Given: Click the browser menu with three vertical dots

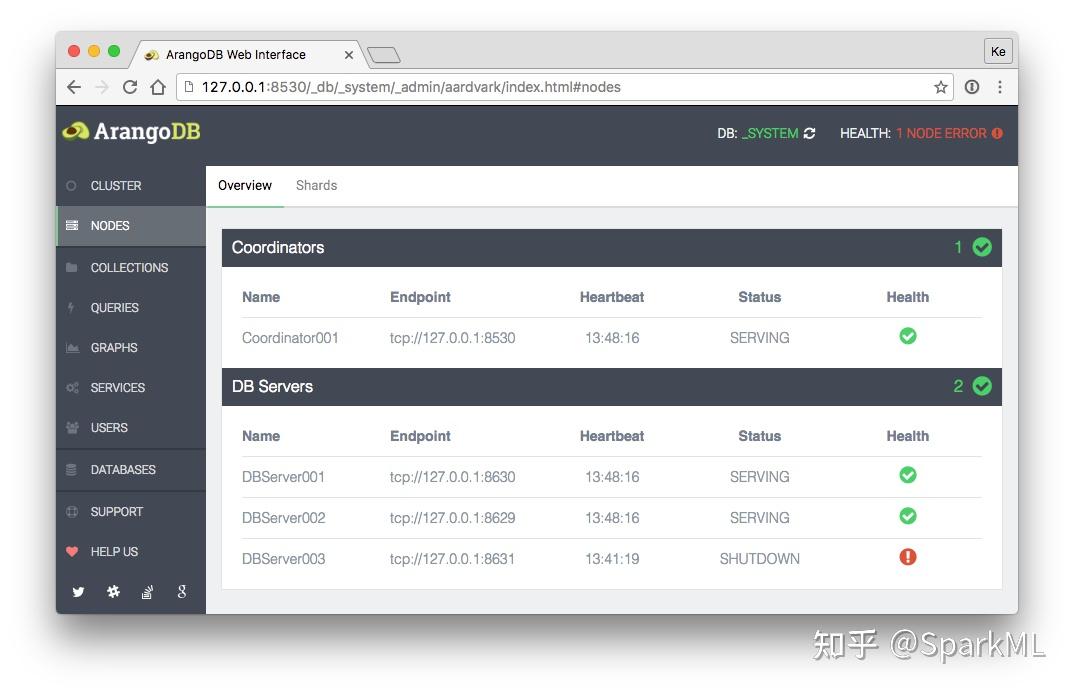Looking at the screenshot, I should pos(1000,87).
